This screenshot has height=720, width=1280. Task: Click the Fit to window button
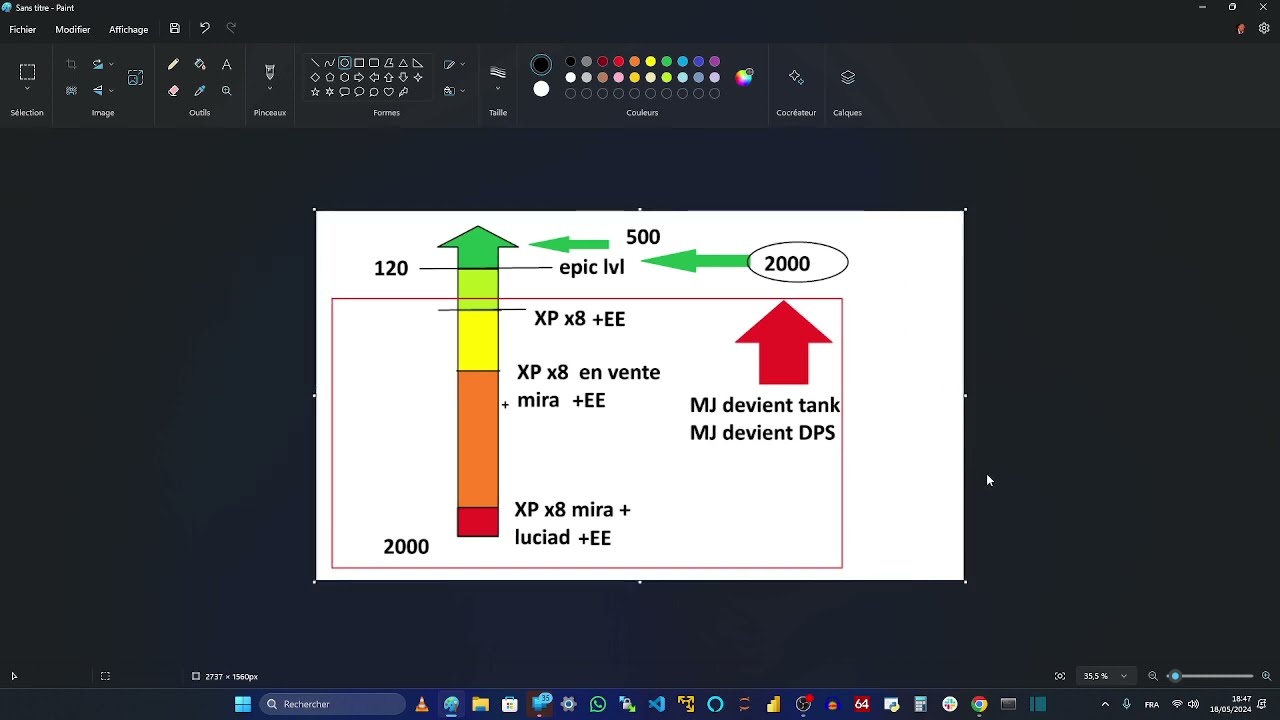pyautogui.click(x=1060, y=676)
